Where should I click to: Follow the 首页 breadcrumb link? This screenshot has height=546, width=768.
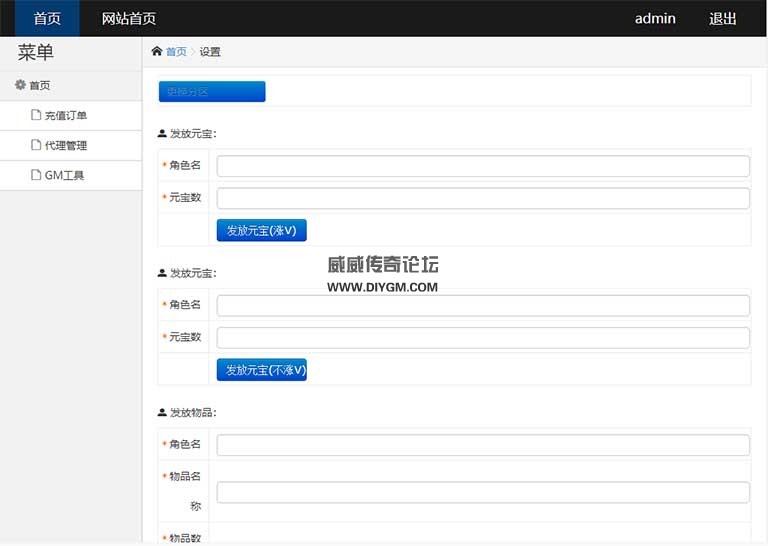[176, 51]
